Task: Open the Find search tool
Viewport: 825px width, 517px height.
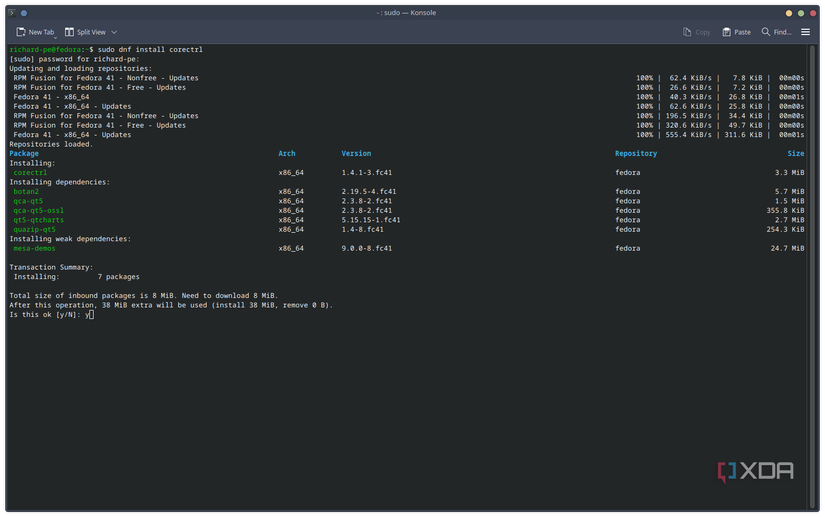Action: tap(776, 32)
